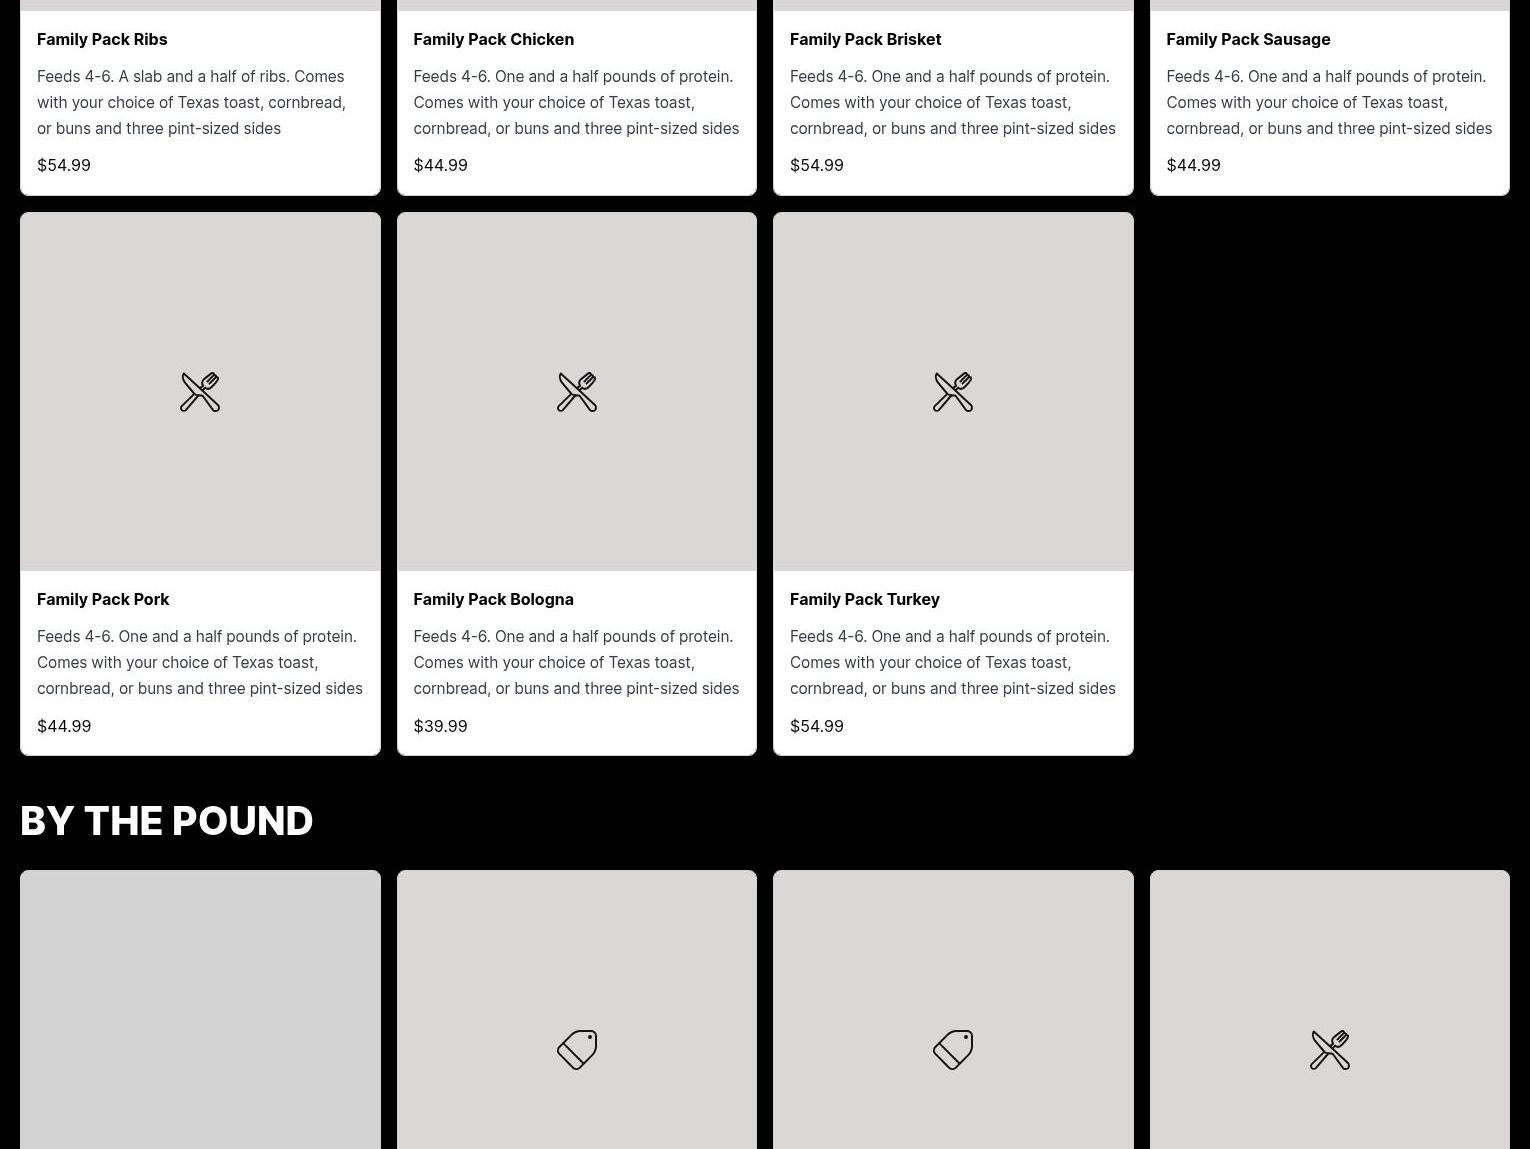The height and width of the screenshot is (1149, 1530).
Task: Click the utensils icon above Family Pack Bologna
Action: click(577, 392)
